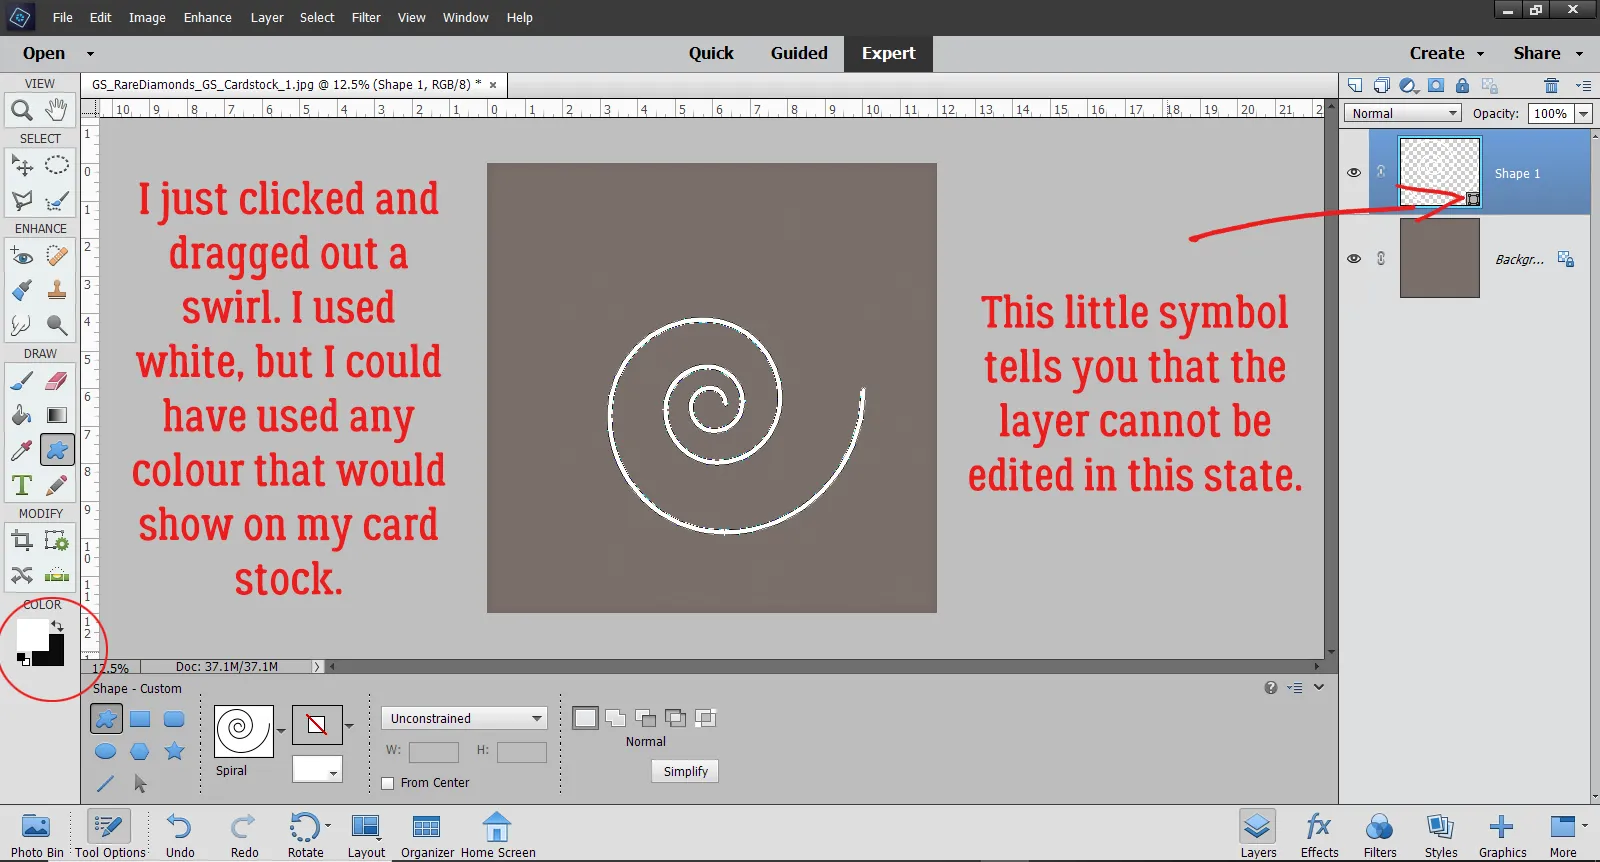Select the Eraser tool
Image resolution: width=1600 pixels, height=862 pixels.
coord(57,381)
